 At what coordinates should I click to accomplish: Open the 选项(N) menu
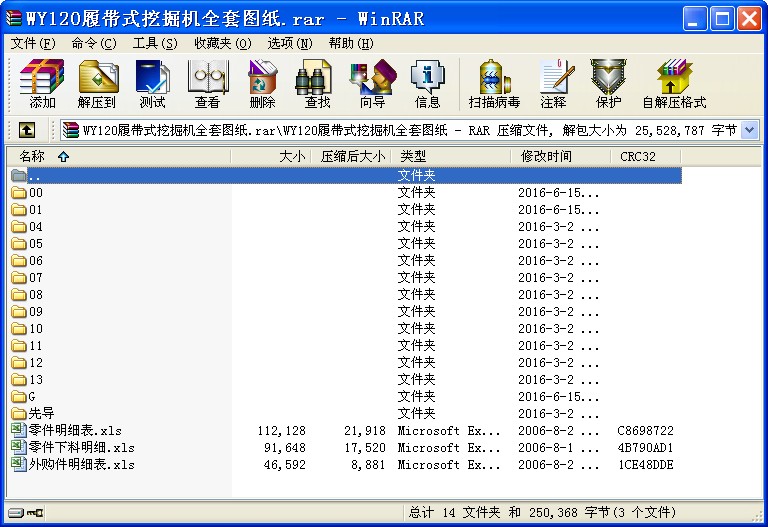tap(289, 44)
